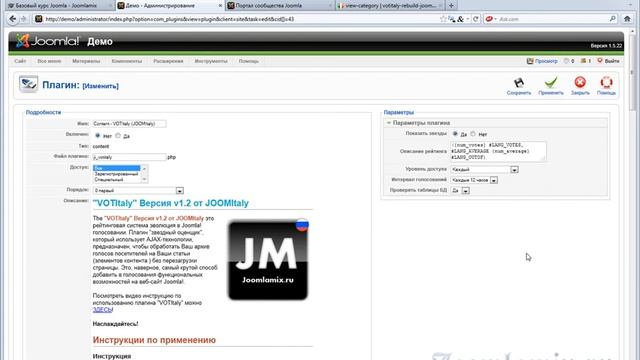This screenshot has height=360, width=640.
Task: Click the Применить label under the apply icon
Action: tap(551, 93)
